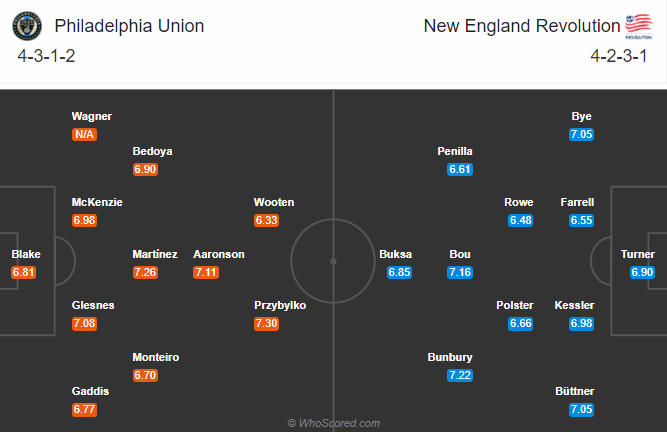Select goalkeeper Blake's name
The width and height of the screenshot is (667, 432).
(x=26, y=254)
